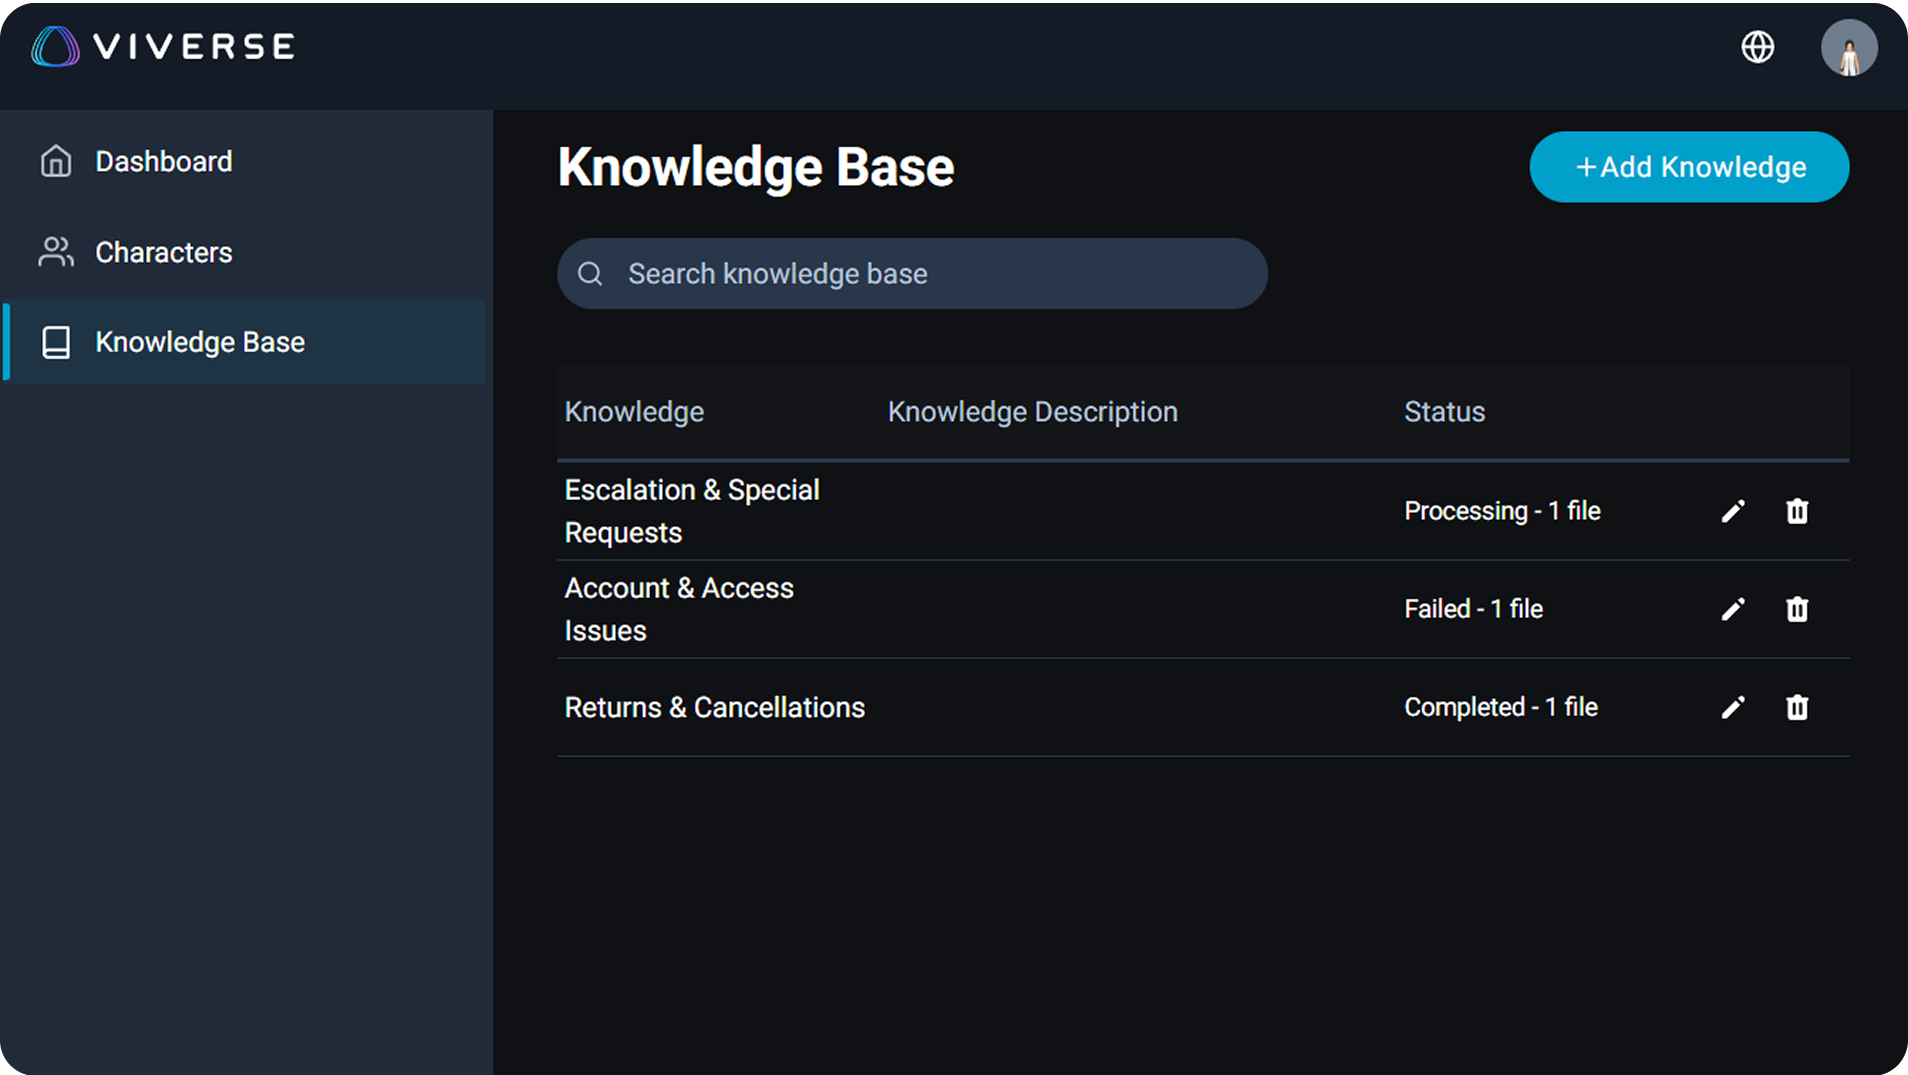Edit Account & Access Issues entry
The image size is (1908, 1075).
coord(1733,609)
